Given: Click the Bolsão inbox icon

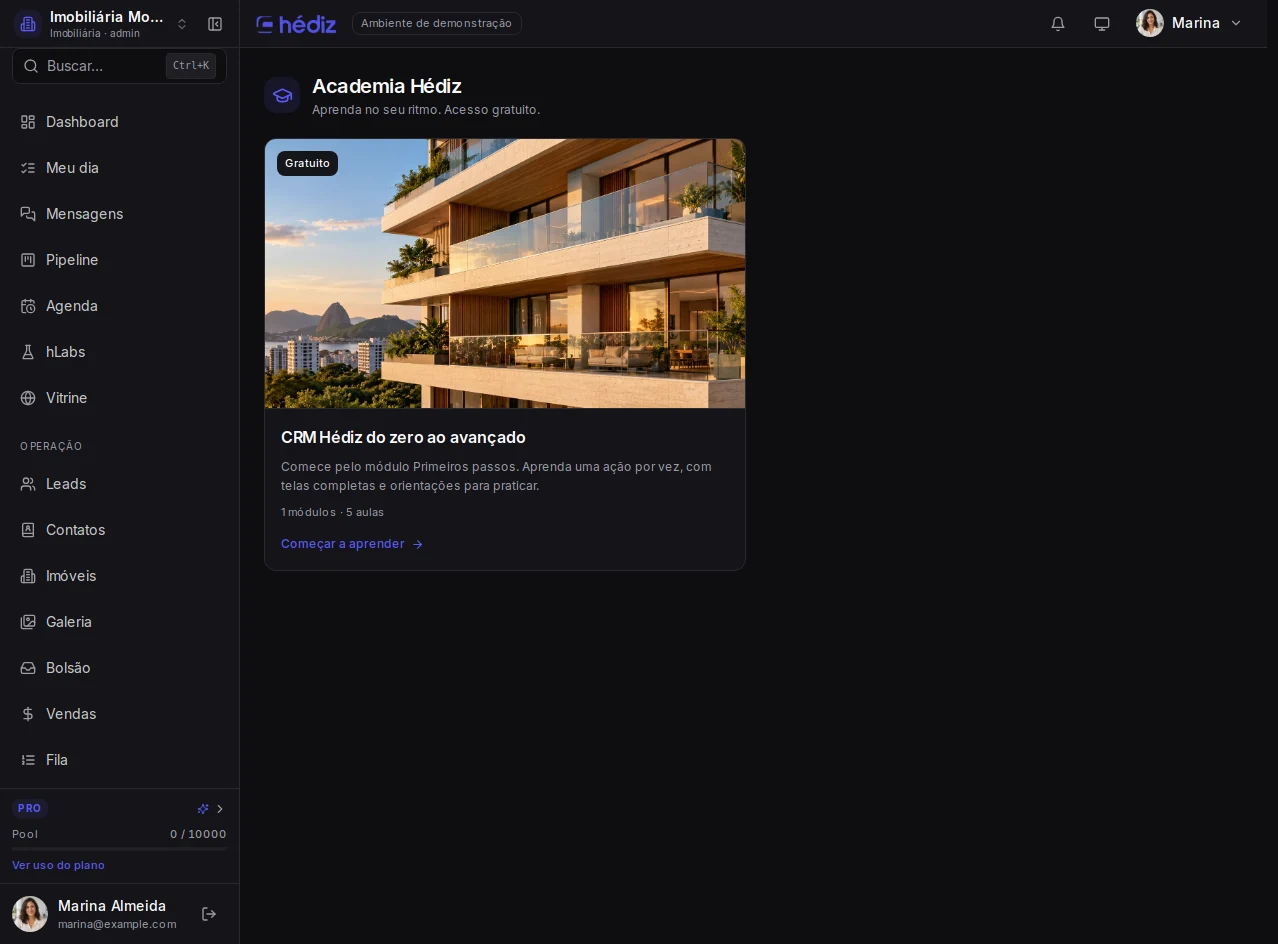Looking at the screenshot, I should (x=28, y=668).
